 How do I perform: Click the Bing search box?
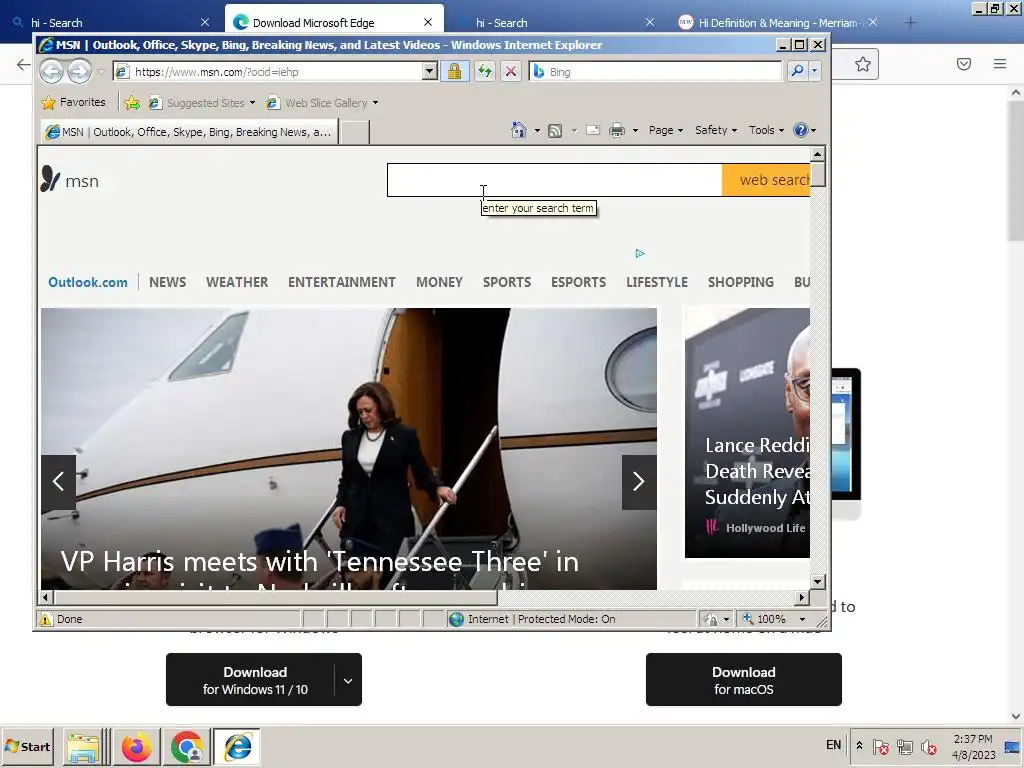pyautogui.click(x=655, y=72)
